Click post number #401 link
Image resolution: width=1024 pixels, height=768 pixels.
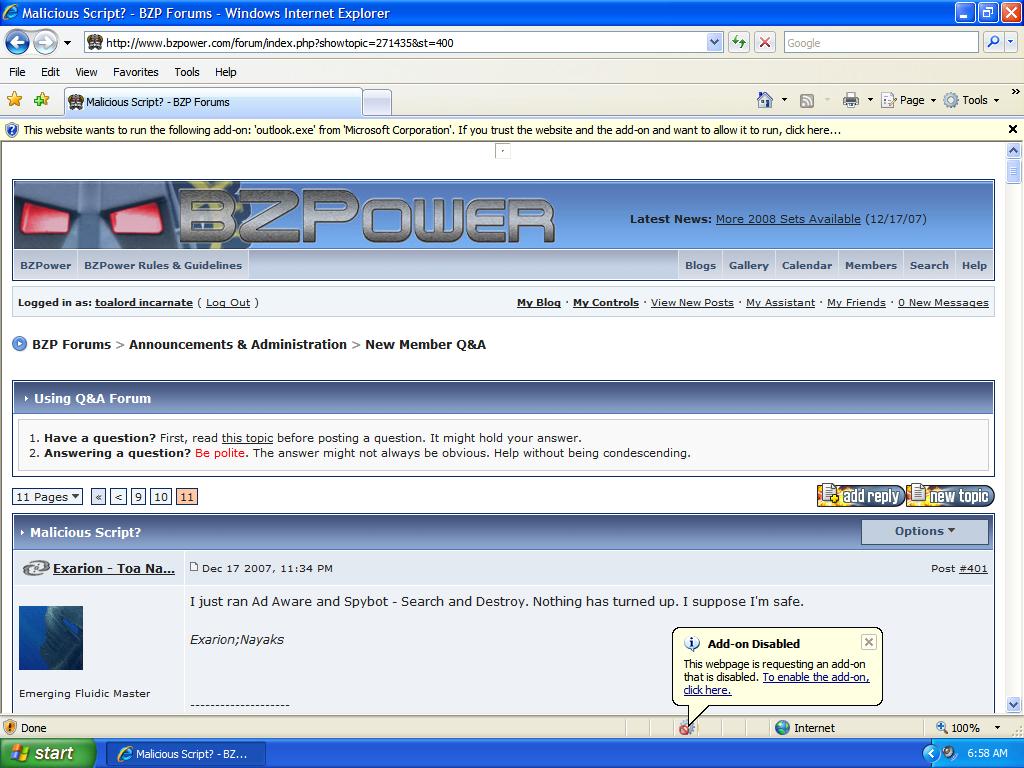(972, 568)
